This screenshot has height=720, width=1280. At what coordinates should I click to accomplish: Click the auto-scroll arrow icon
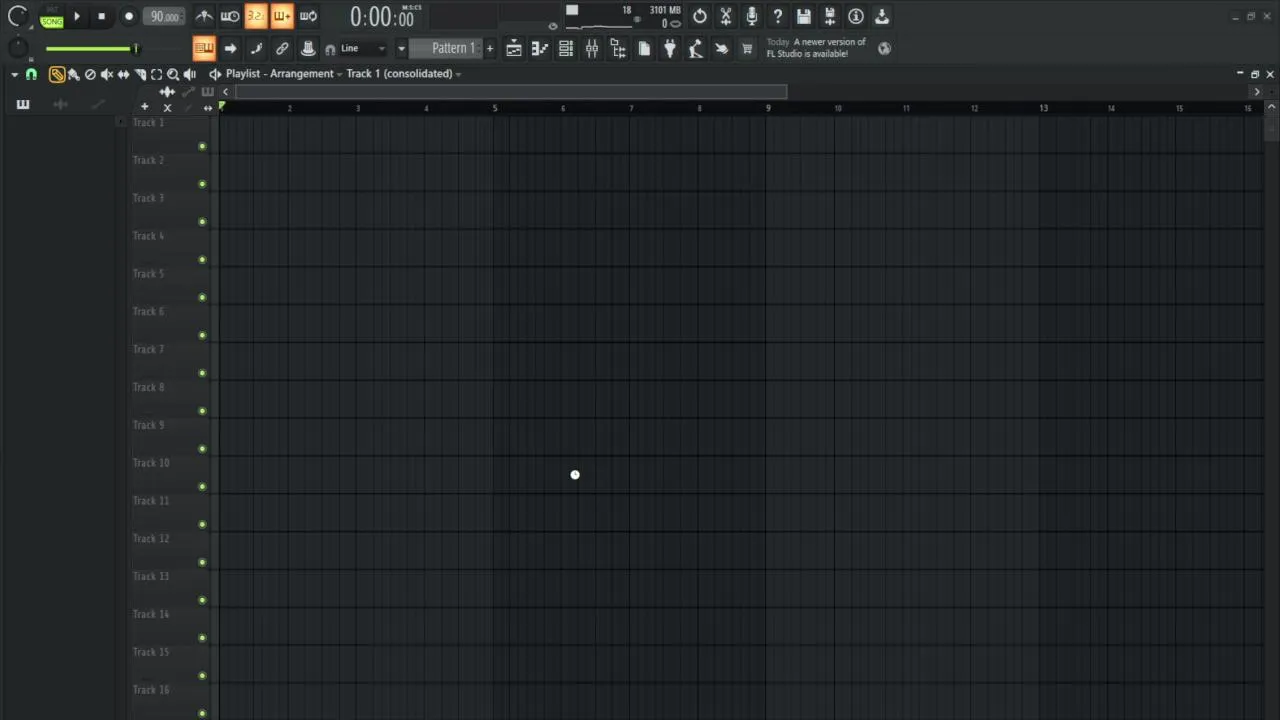[230, 48]
